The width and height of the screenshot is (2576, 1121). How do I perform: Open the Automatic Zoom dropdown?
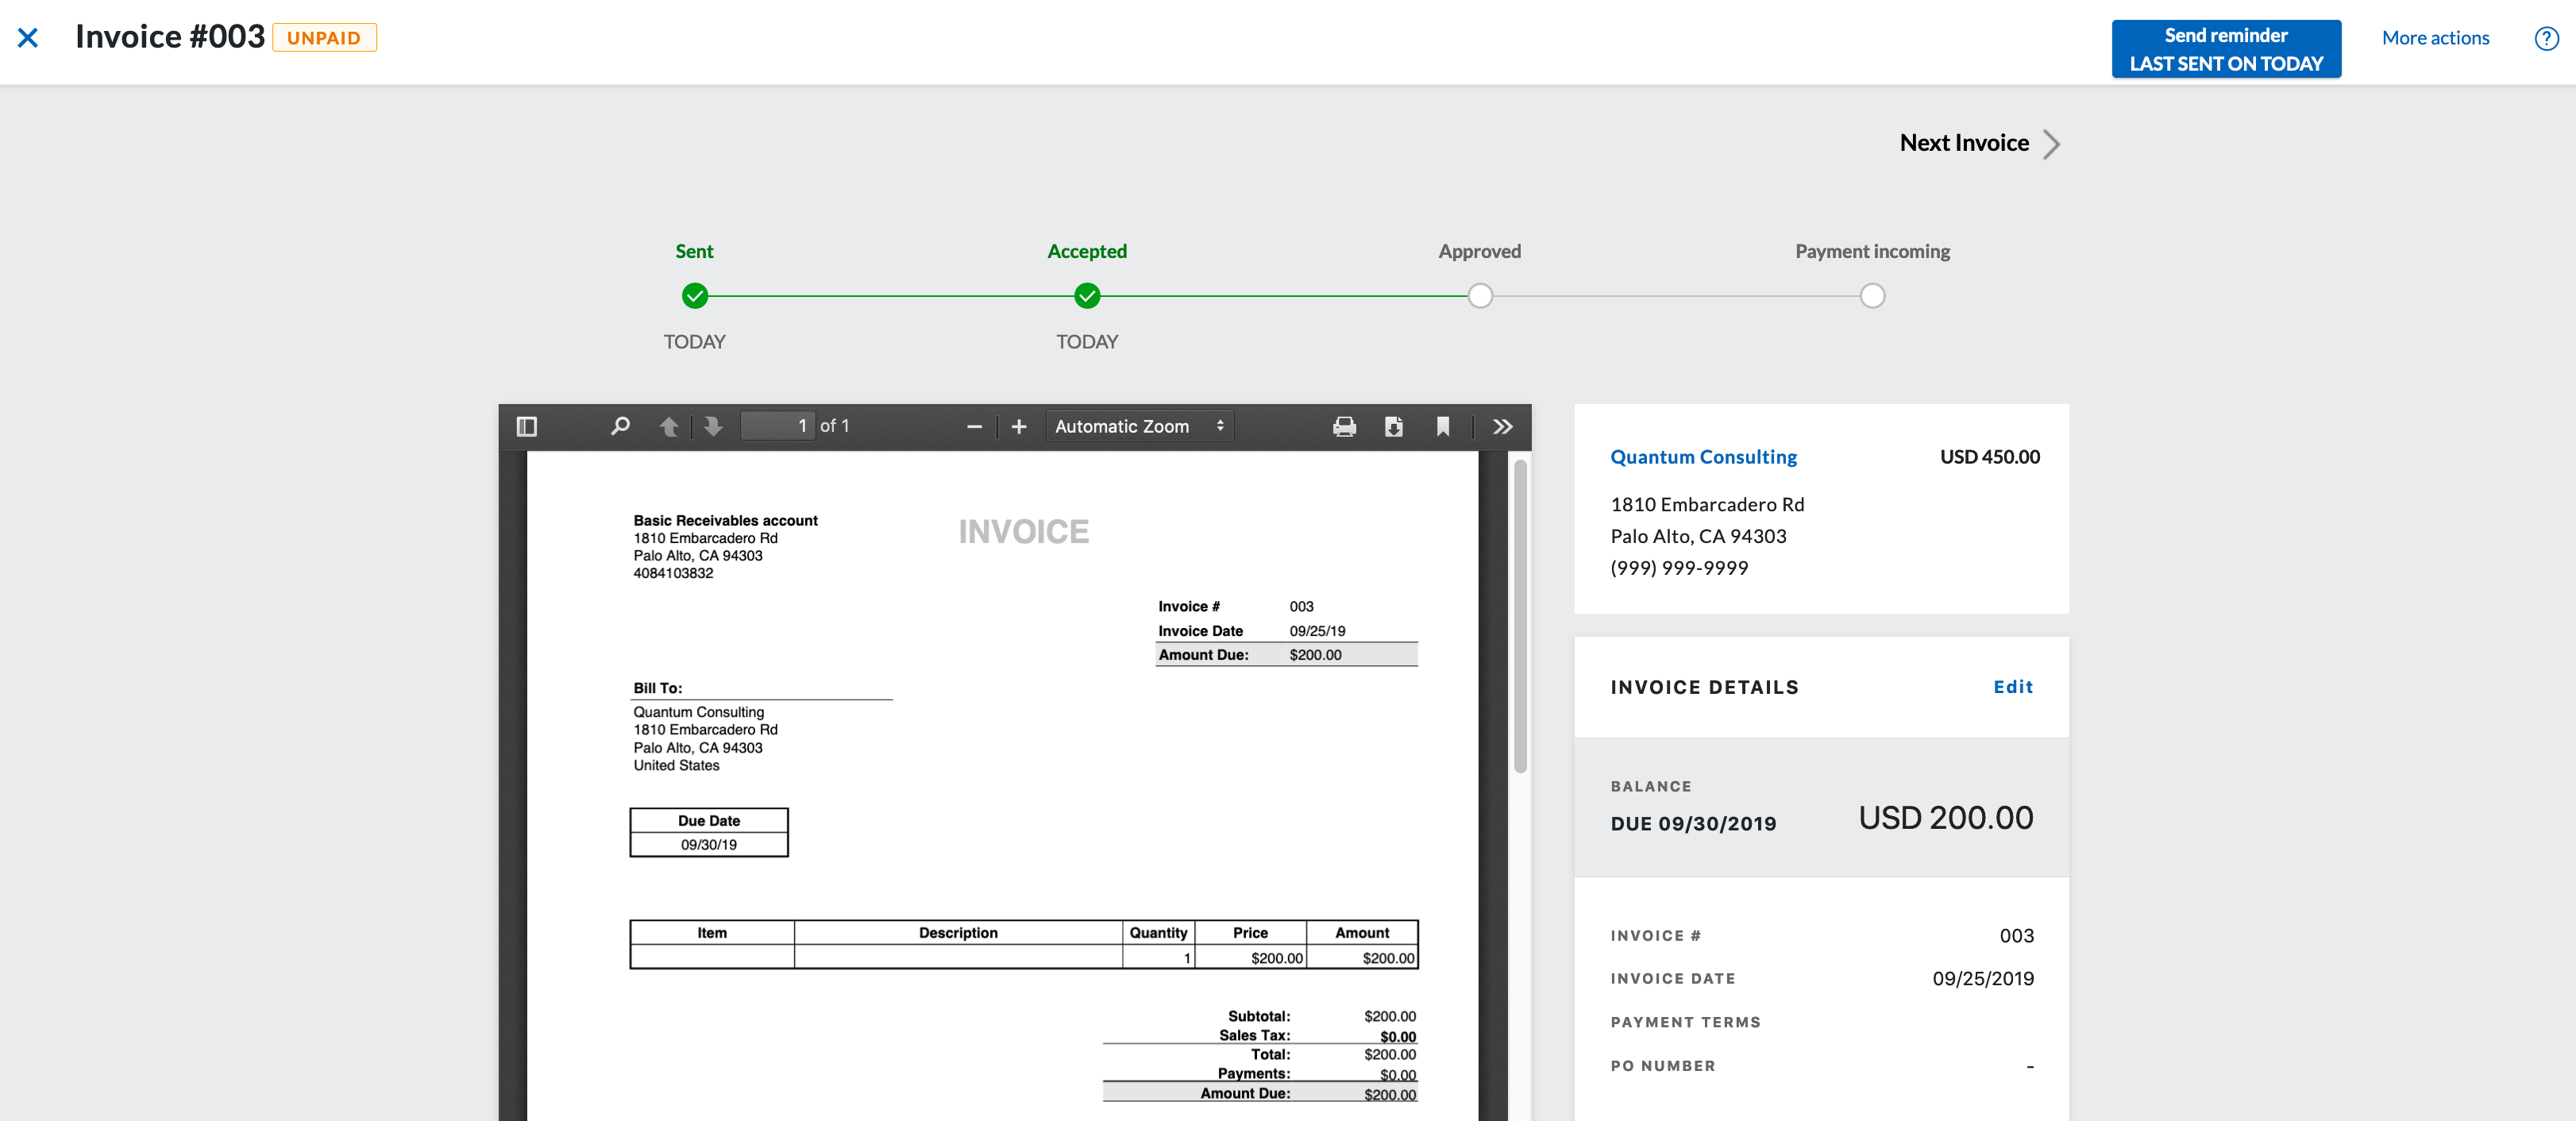[1139, 427]
